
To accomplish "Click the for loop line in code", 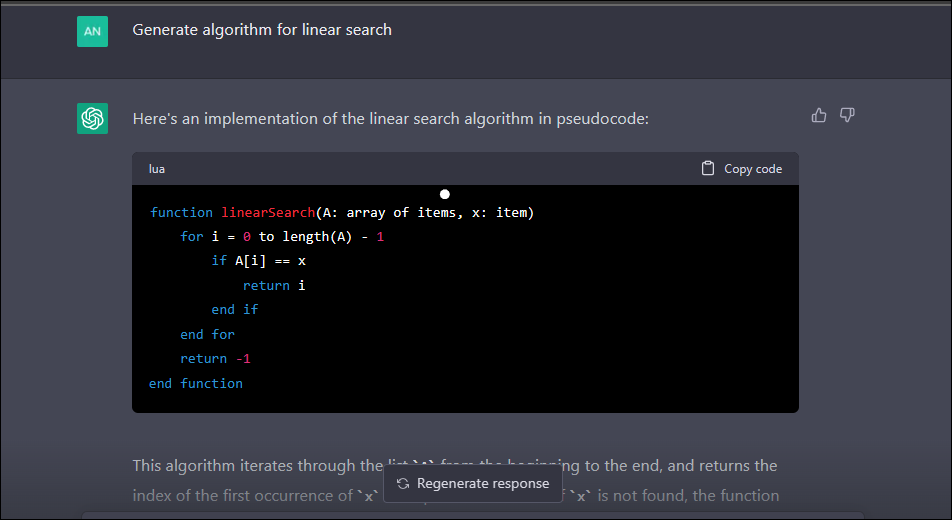I will point(282,237).
